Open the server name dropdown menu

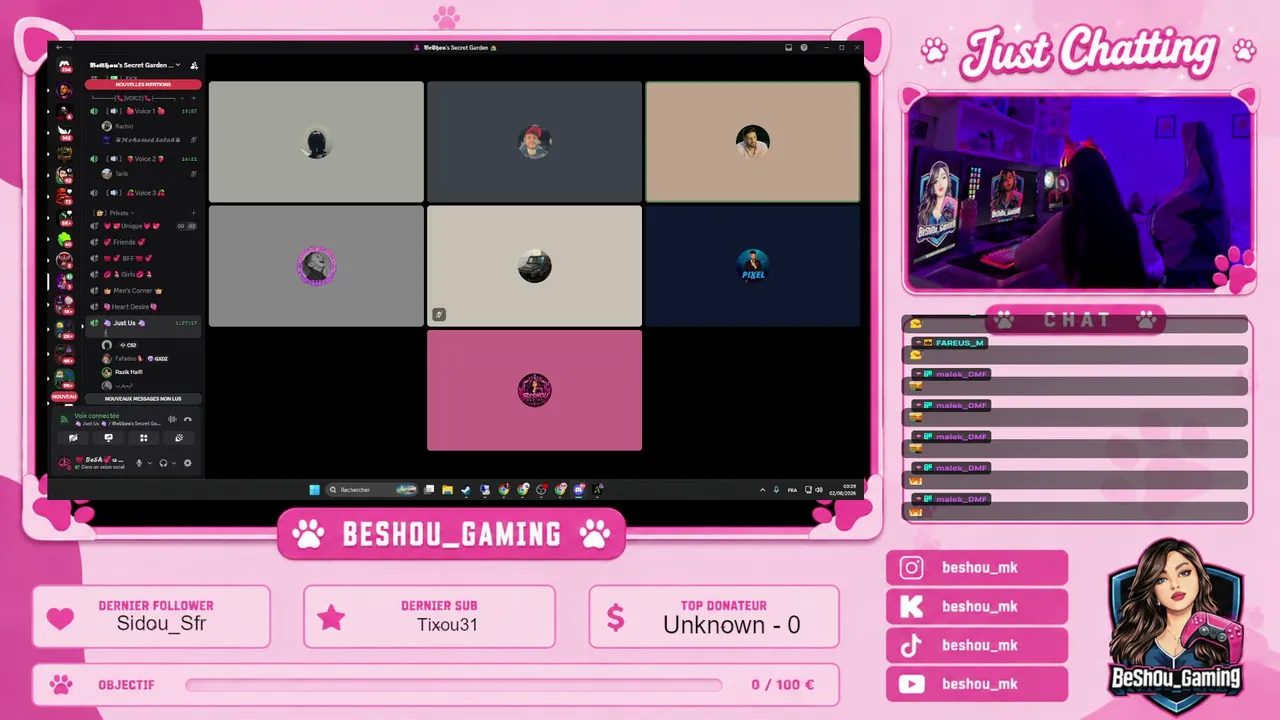tap(135, 65)
